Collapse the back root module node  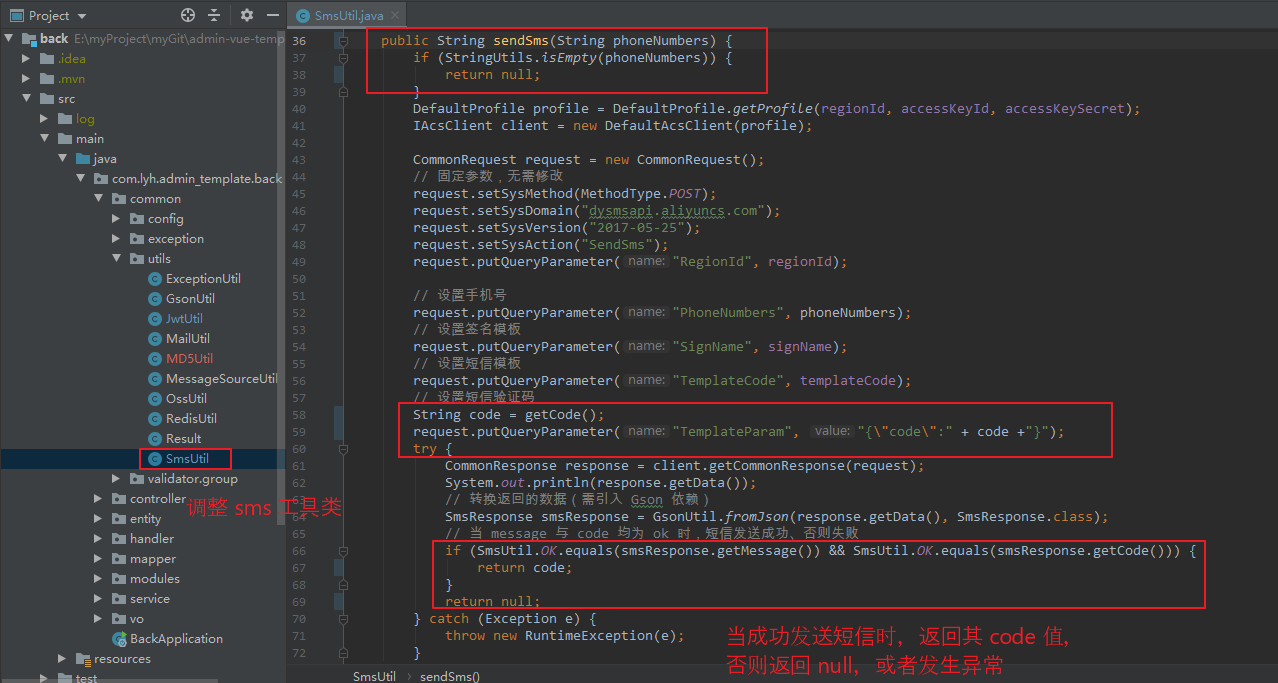[x=9, y=39]
